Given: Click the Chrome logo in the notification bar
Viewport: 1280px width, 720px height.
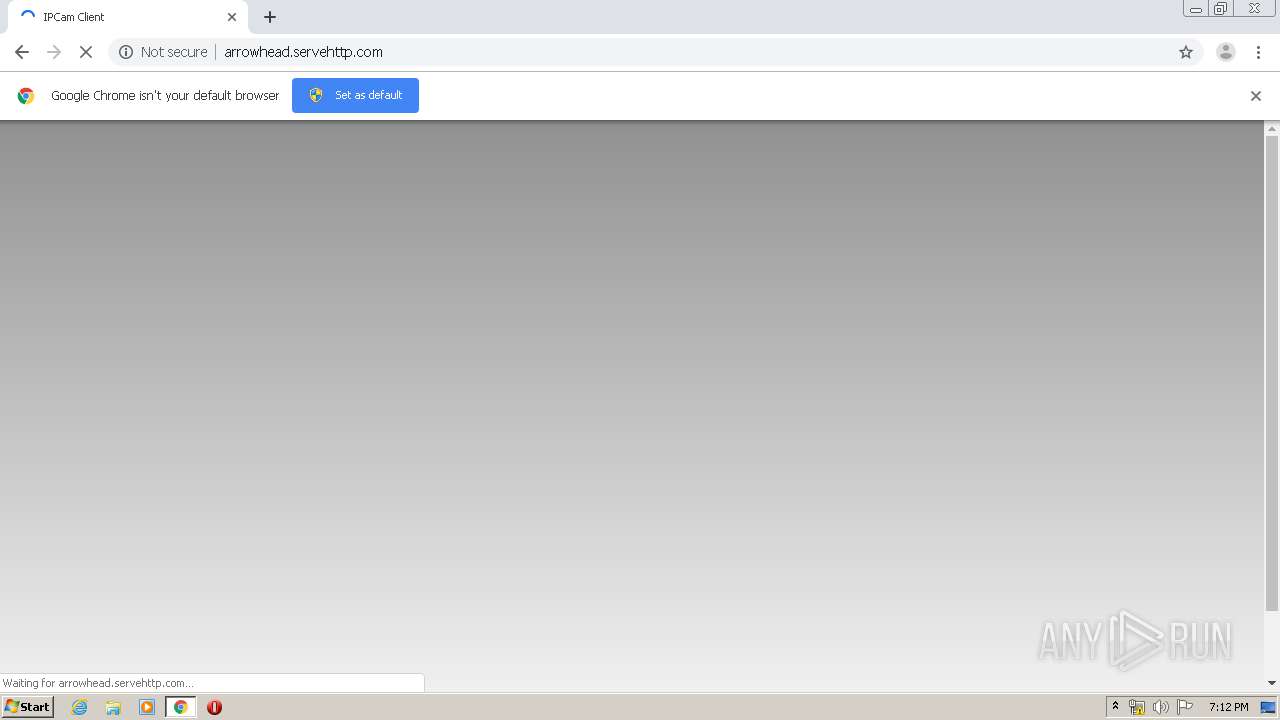Looking at the screenshot, I should [x=26, y=96].
